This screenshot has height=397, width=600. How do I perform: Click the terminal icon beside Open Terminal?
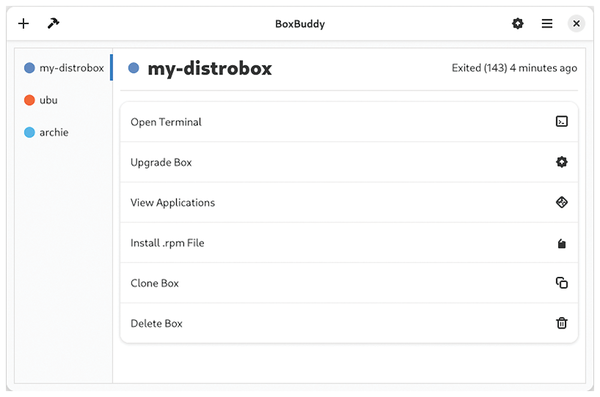(561, 122)
